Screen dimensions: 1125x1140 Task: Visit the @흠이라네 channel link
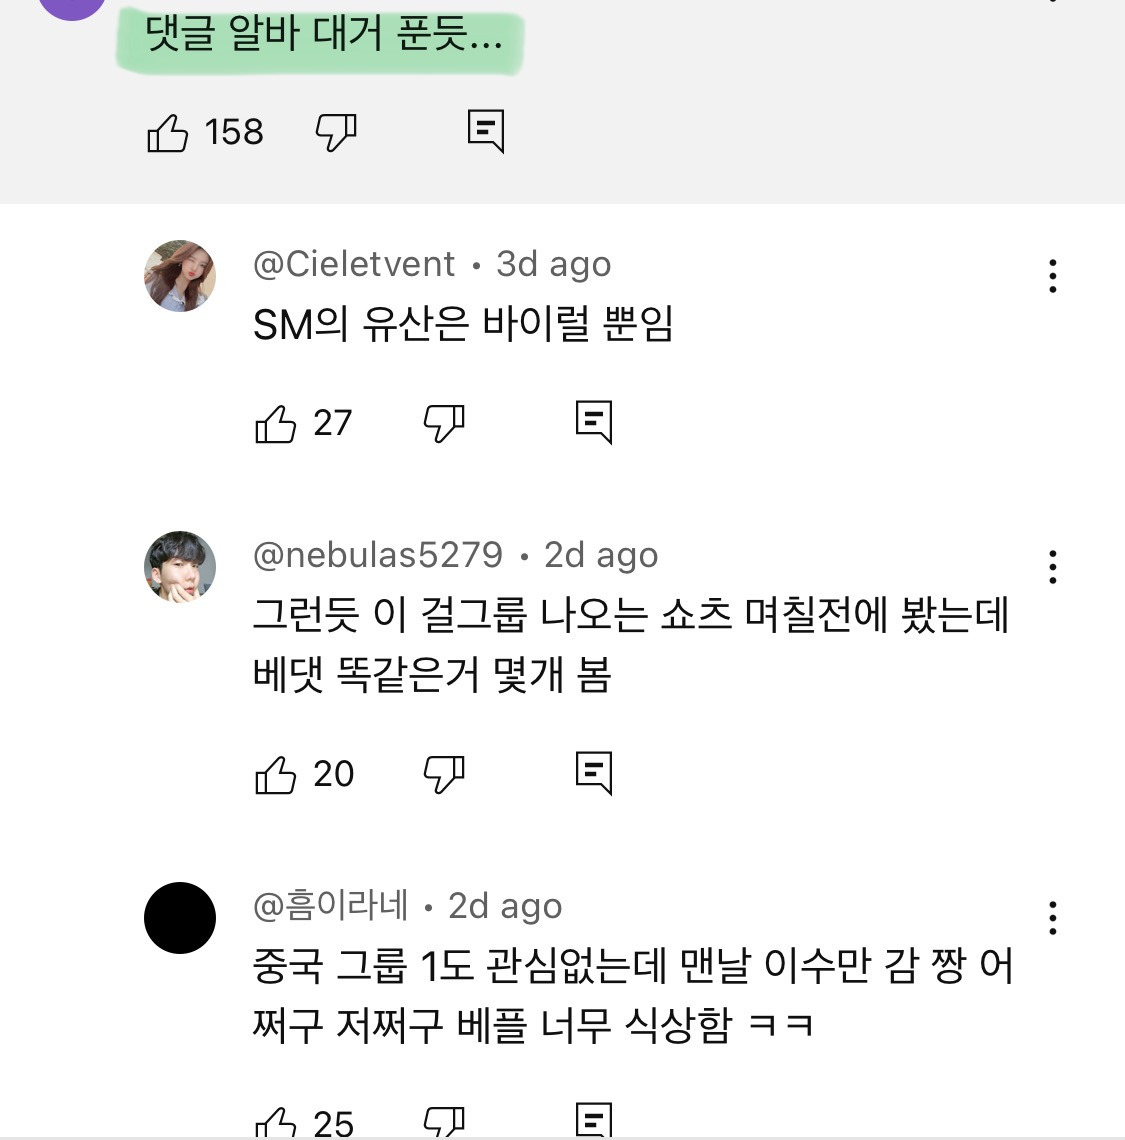point(331,906)
